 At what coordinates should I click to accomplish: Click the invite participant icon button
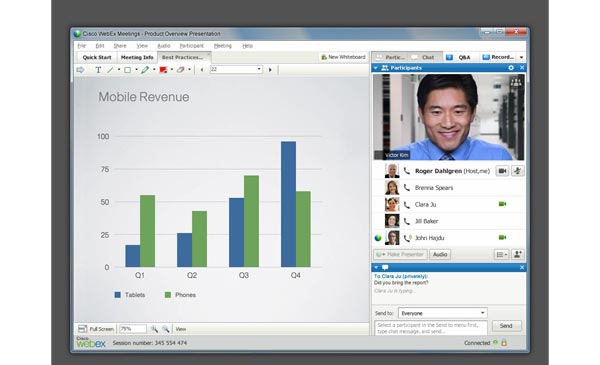pos(518,254)
